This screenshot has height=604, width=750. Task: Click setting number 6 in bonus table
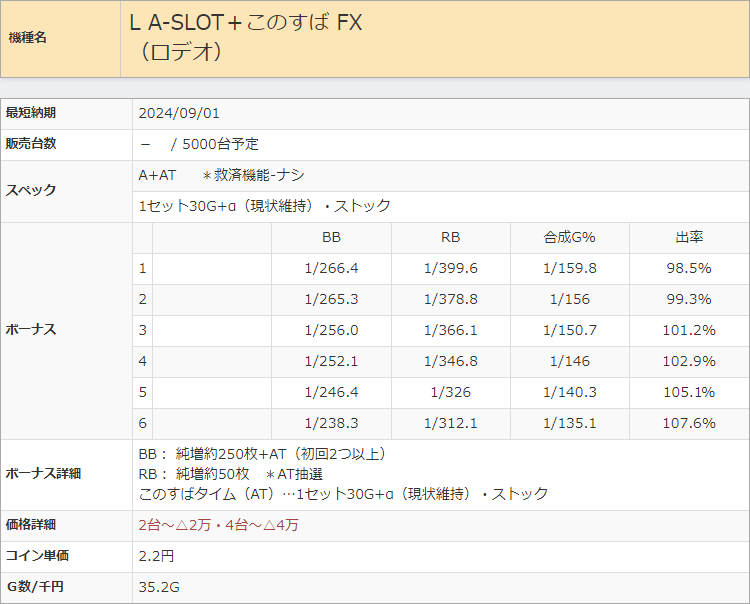coord(142,423)
